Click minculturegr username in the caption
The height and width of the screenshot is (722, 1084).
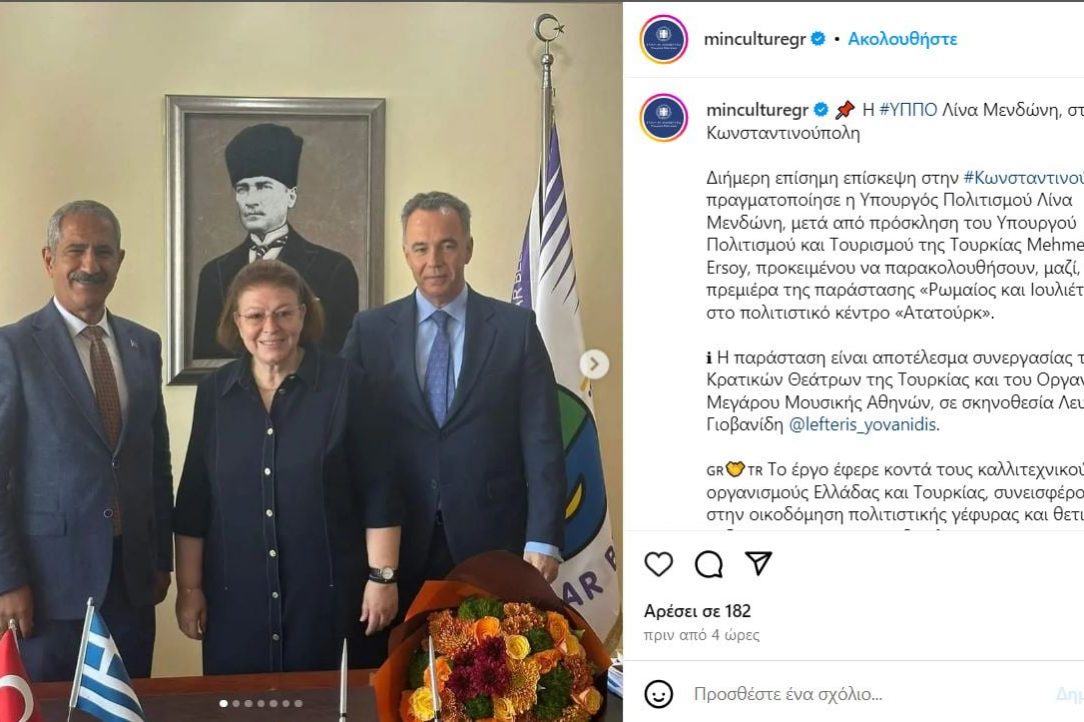point(757,109)
